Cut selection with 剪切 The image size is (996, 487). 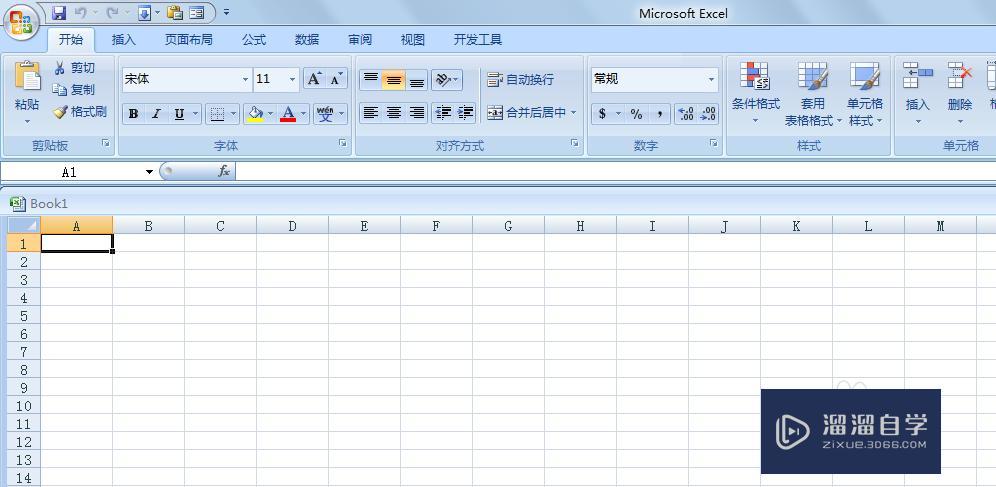tap(74, 68)
